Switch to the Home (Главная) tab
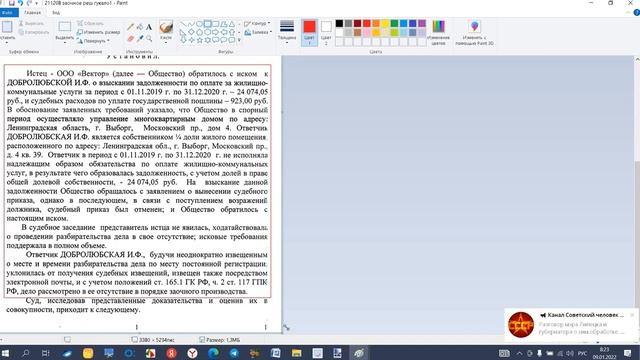 (32, 13)
